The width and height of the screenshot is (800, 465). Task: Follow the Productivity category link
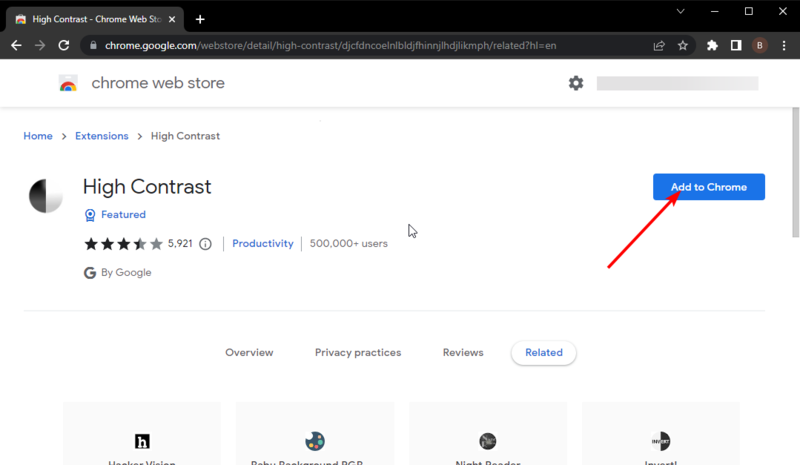pyautogui.click(x=263, y=244)
